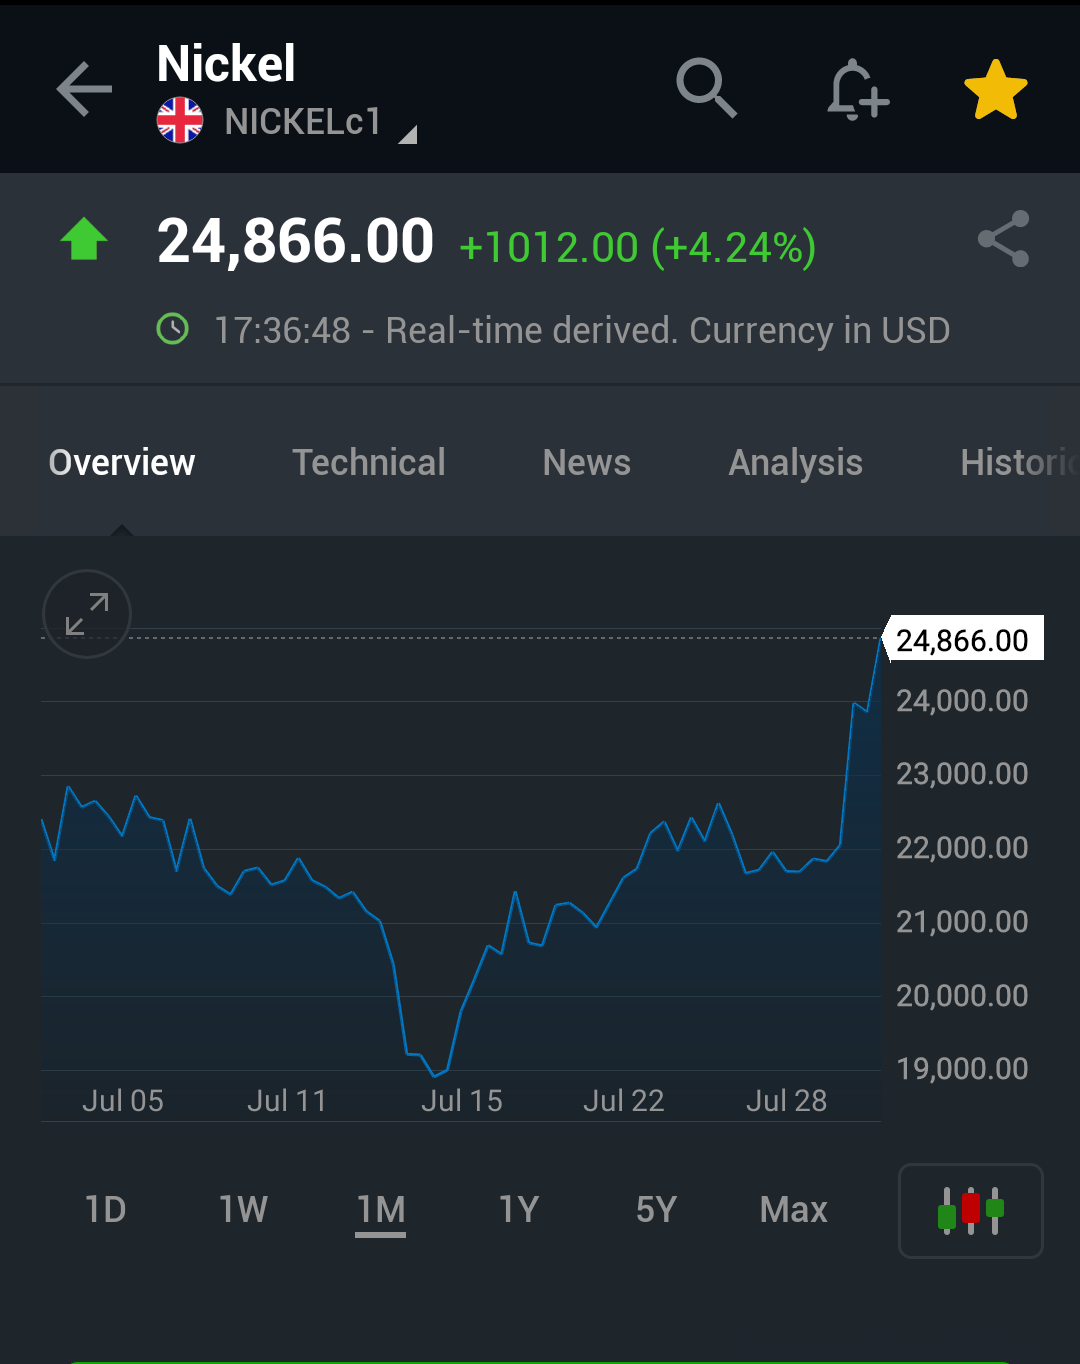
Task: Select the 1D chart range
Action: pyautogui.click(x=106, y=1210)
